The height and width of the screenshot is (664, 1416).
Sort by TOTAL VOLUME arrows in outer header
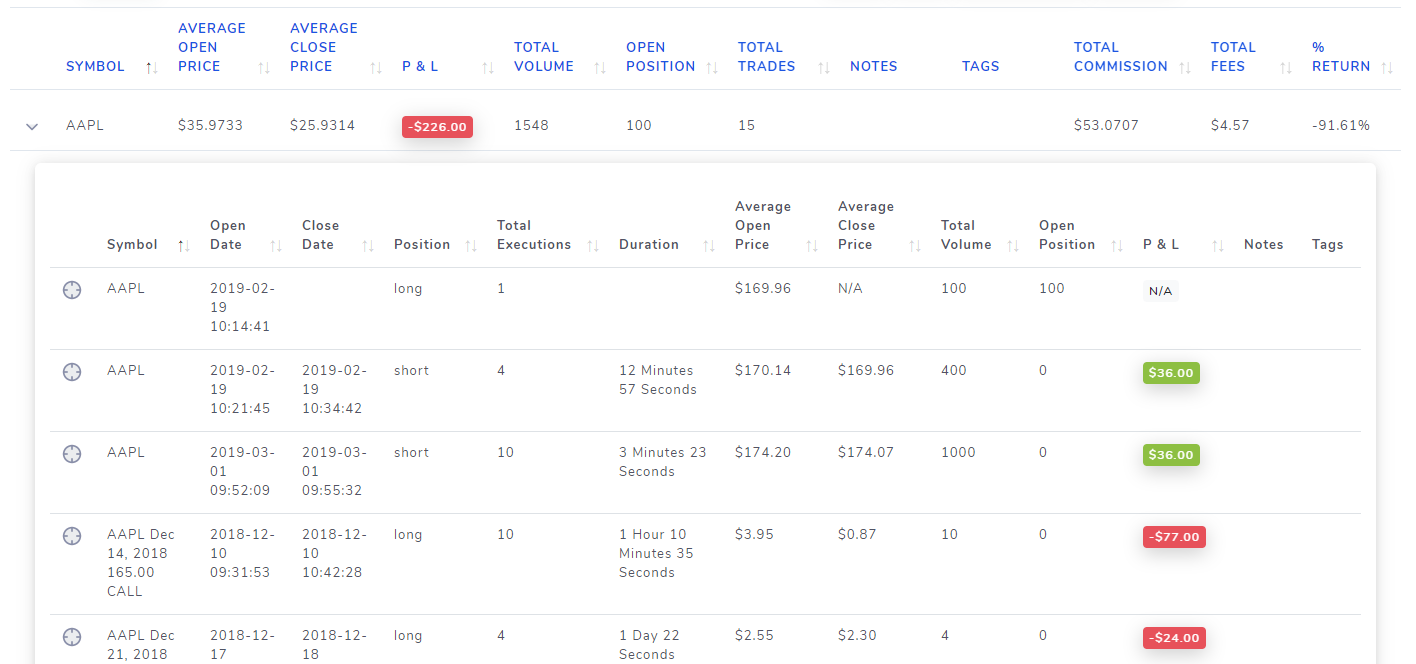600,67
